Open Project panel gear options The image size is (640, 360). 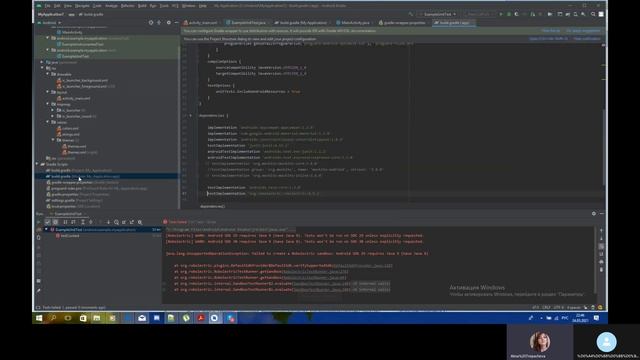click(x=169, y=23)
